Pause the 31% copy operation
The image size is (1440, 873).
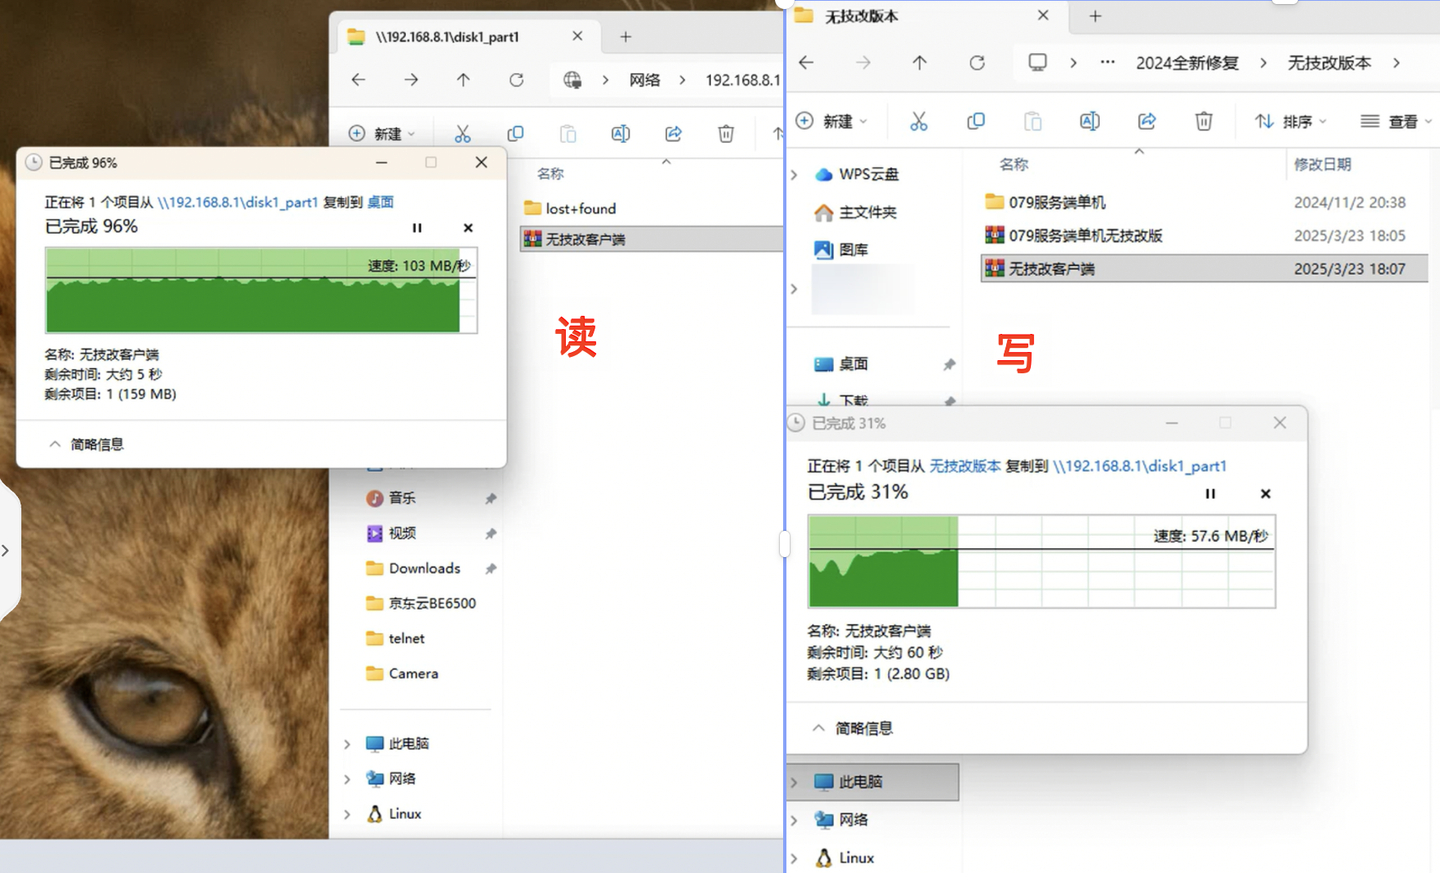(x=1210, y=493)
